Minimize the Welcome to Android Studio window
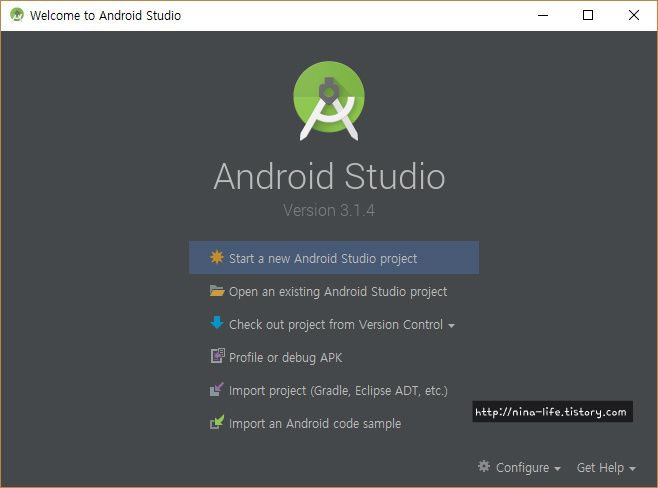658x488 pixels. tap(543, 15)
